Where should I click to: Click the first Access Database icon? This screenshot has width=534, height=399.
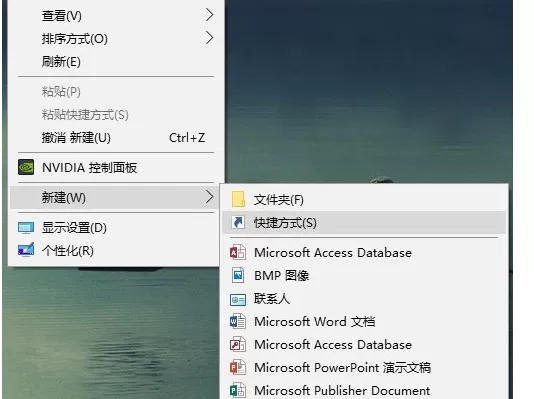tap(238, 252)
